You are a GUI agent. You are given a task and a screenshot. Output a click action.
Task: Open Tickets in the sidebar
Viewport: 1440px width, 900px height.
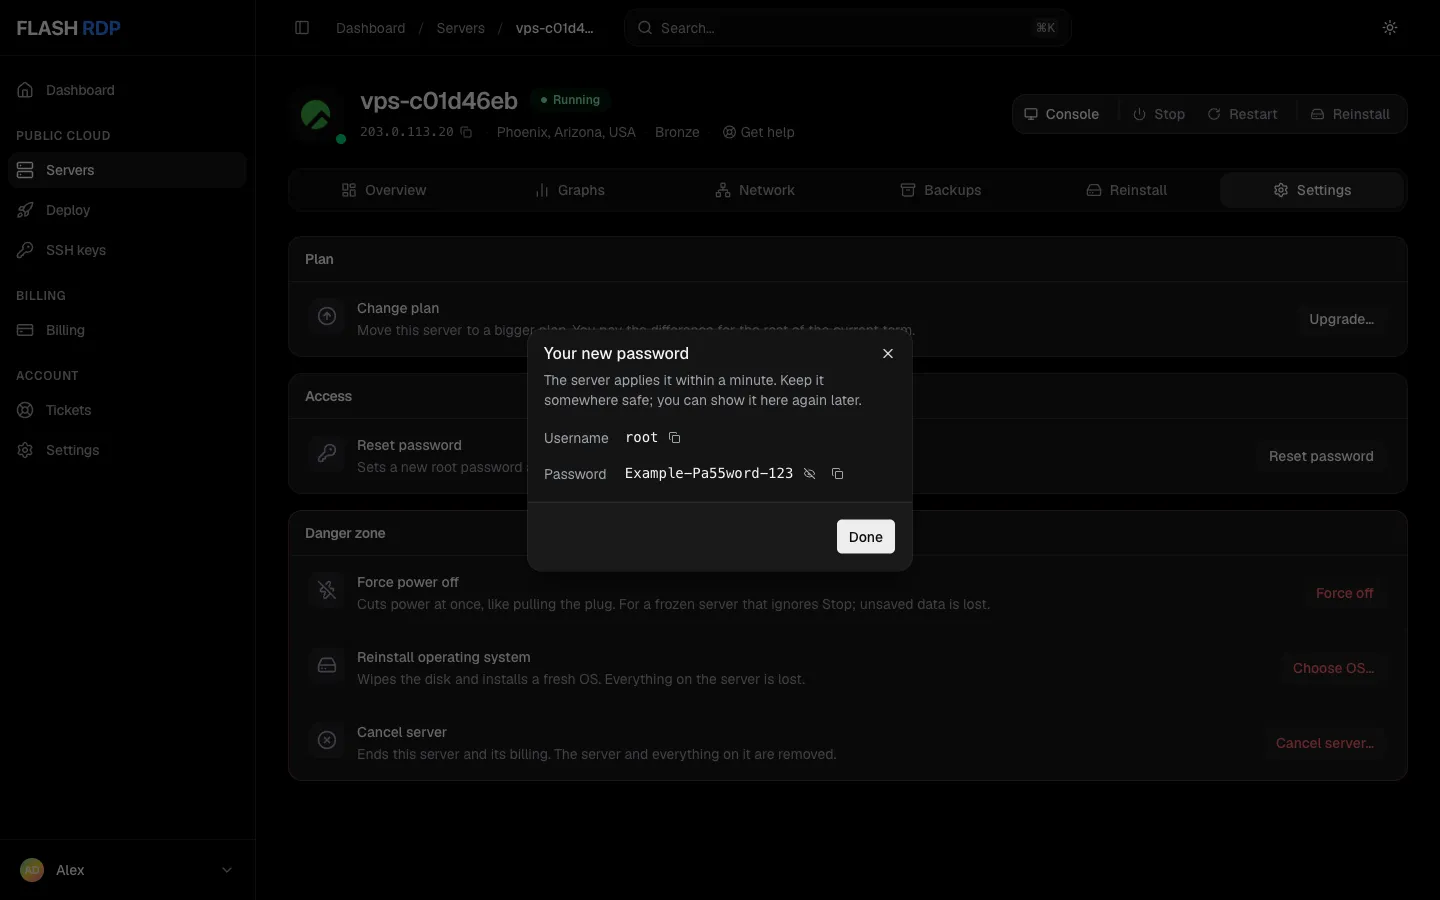127,410
